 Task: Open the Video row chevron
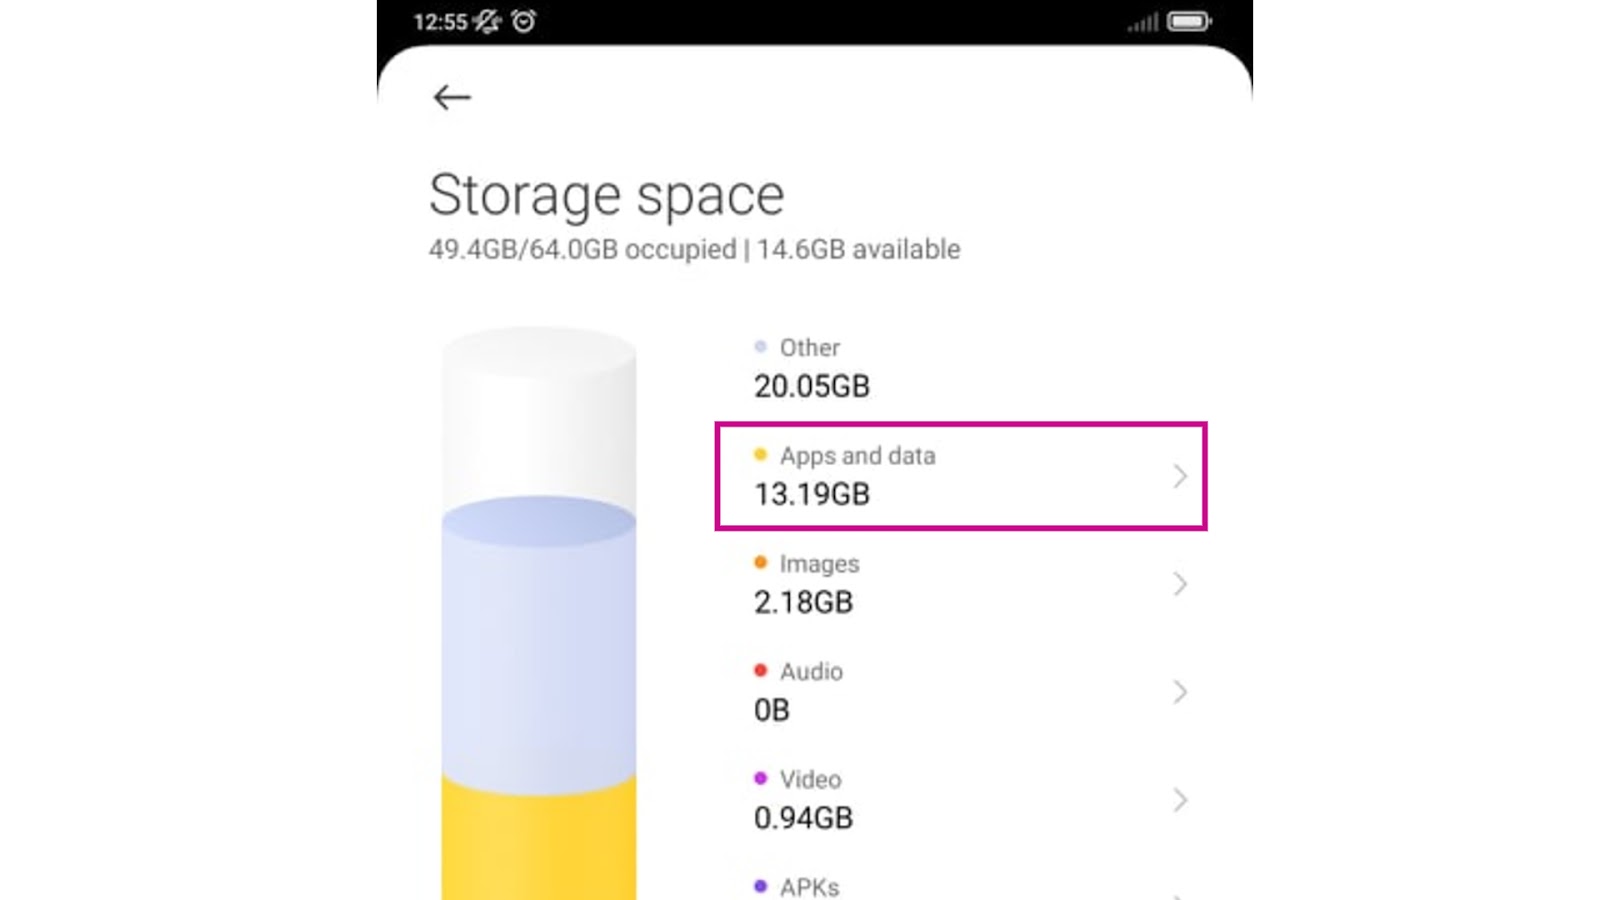(1180, 800)
